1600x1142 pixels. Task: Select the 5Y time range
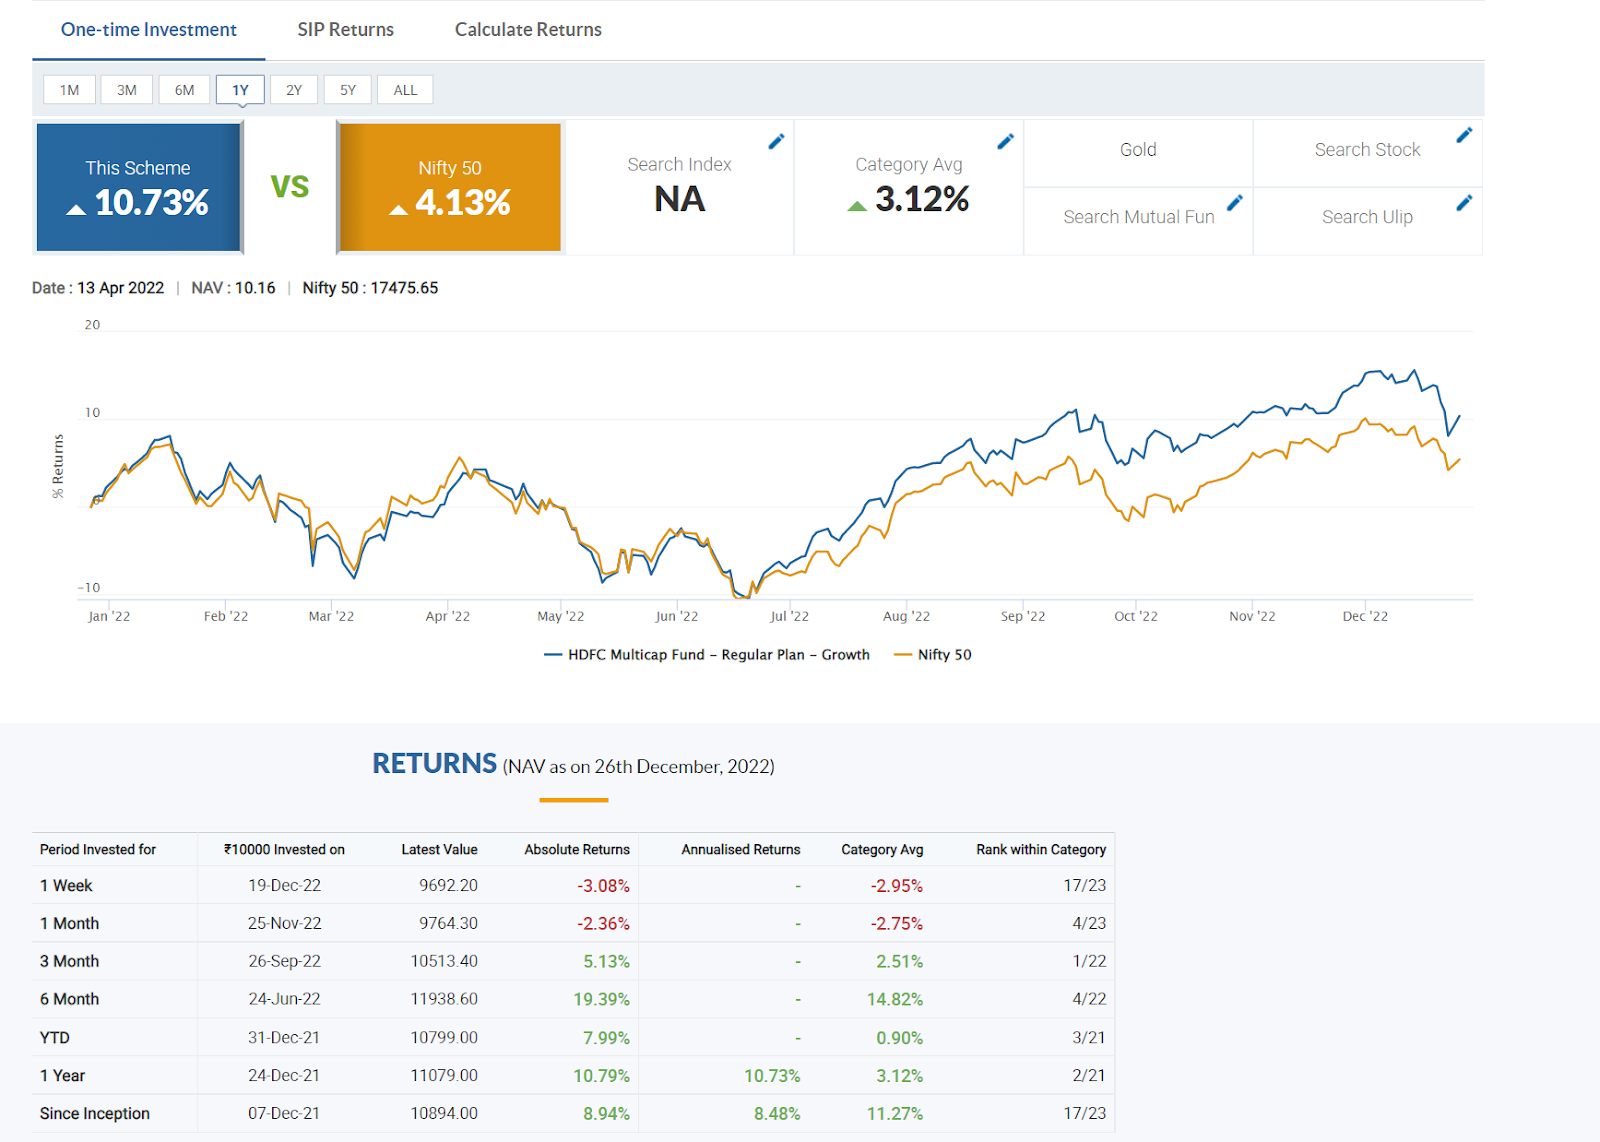(x=348, y=90)
